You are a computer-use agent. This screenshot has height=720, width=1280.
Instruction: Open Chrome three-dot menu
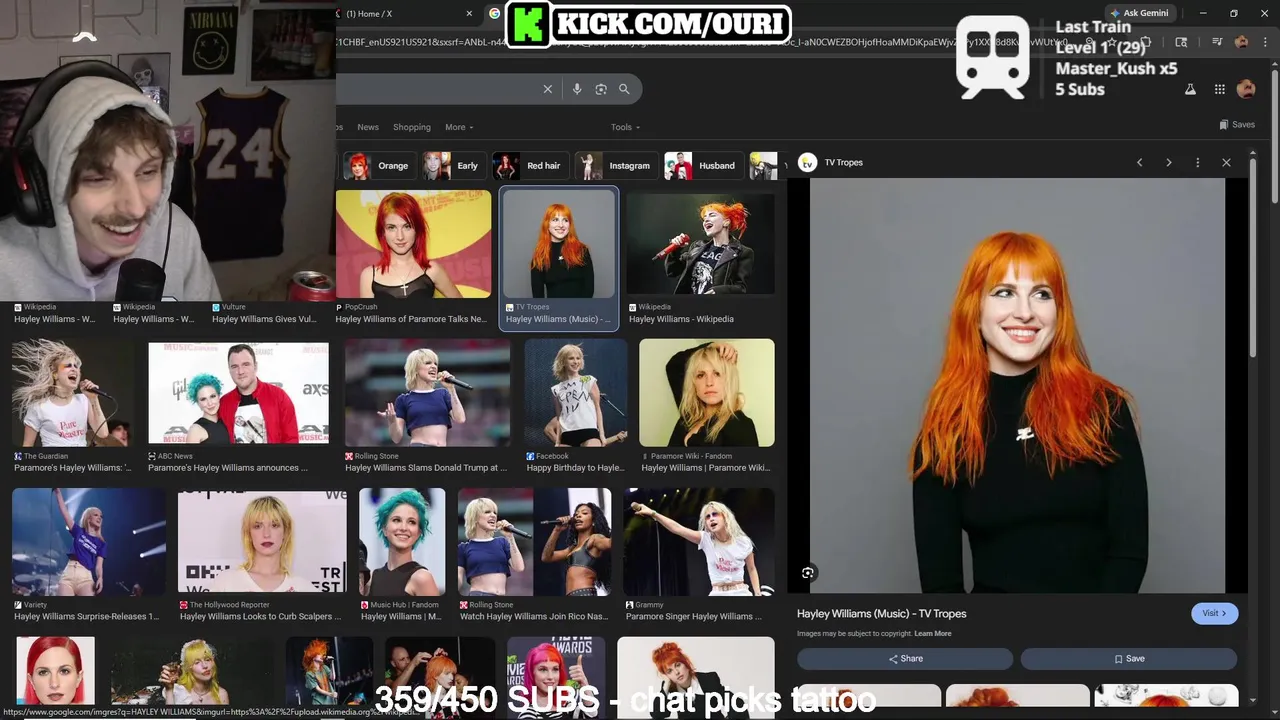coord(1264,42)
